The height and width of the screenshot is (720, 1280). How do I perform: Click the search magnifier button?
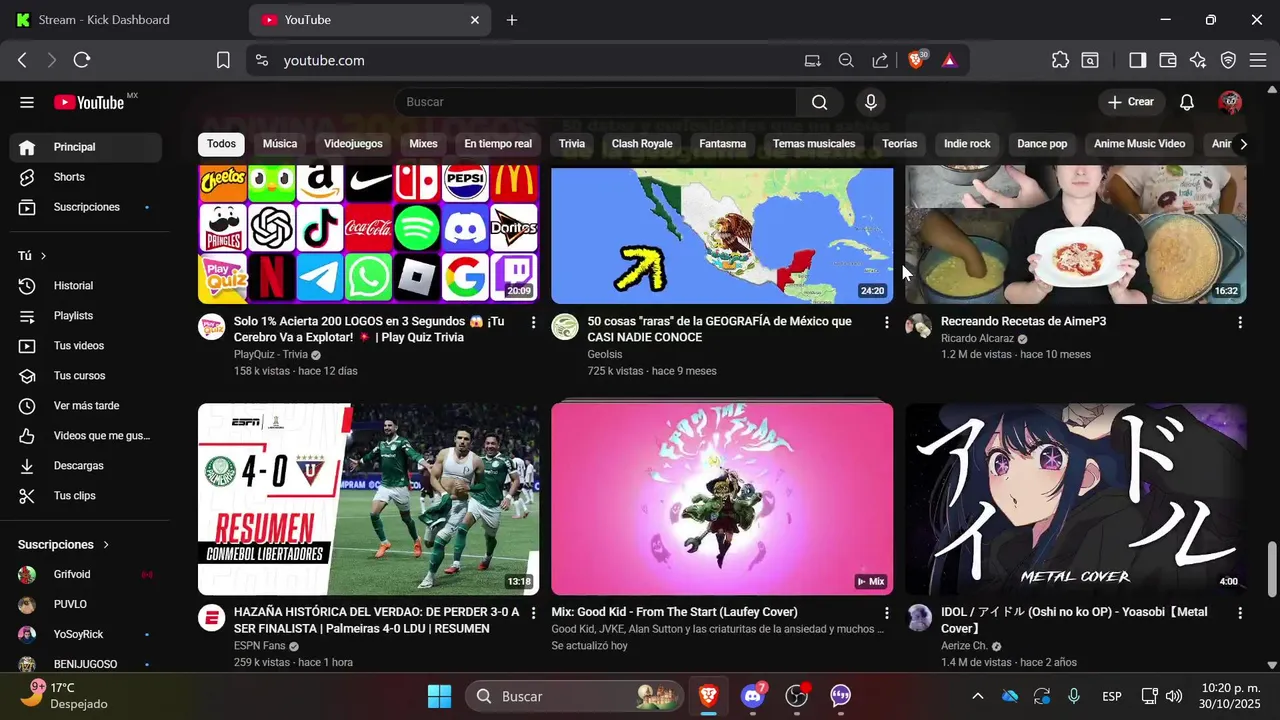tap(819, 102)
